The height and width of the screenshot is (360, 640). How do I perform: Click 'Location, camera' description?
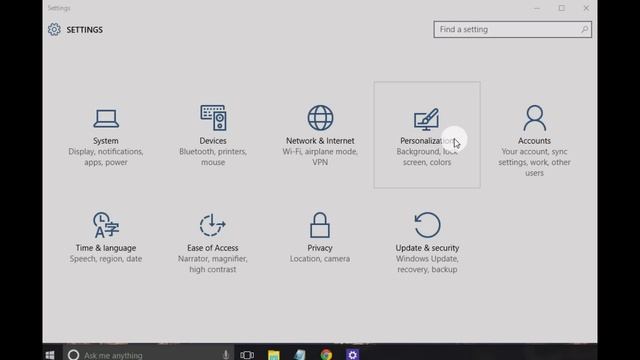tap(320, 259)
